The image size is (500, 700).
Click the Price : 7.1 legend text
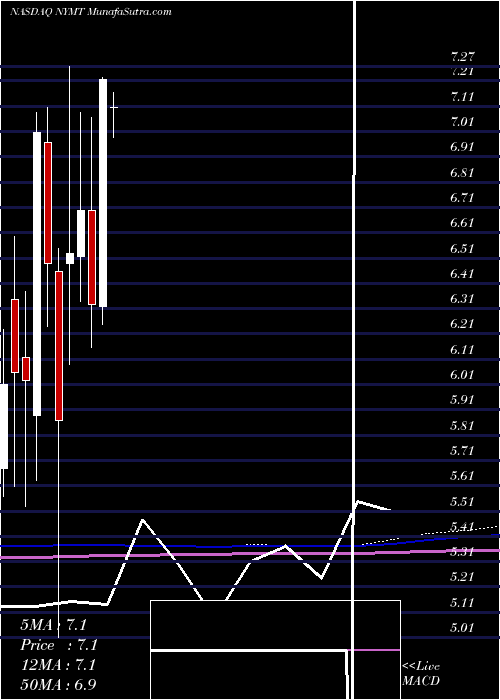point(59,645)
